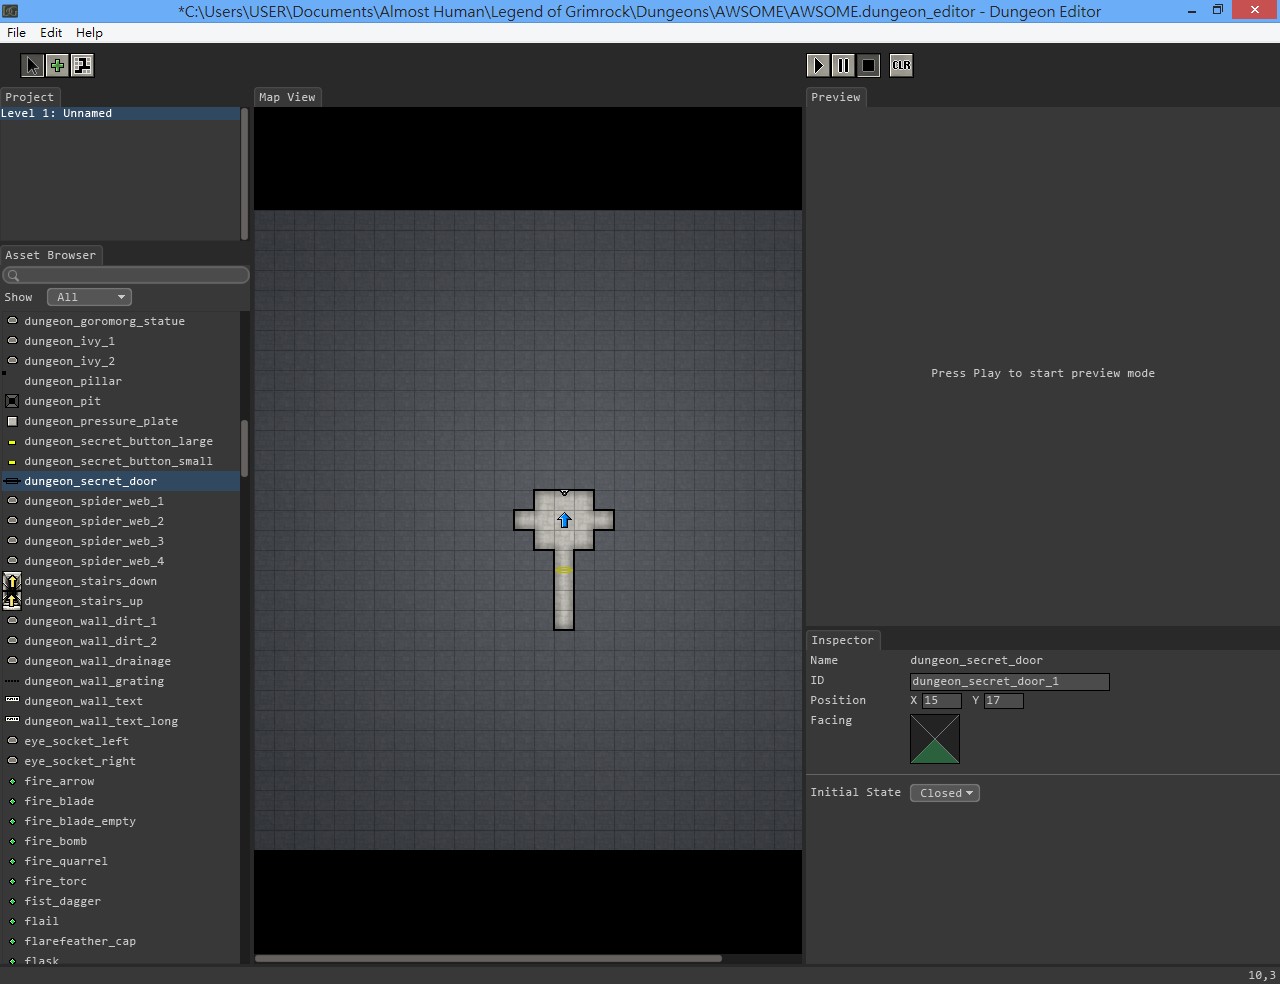Open the Show filter dropdown

[90, 297]
